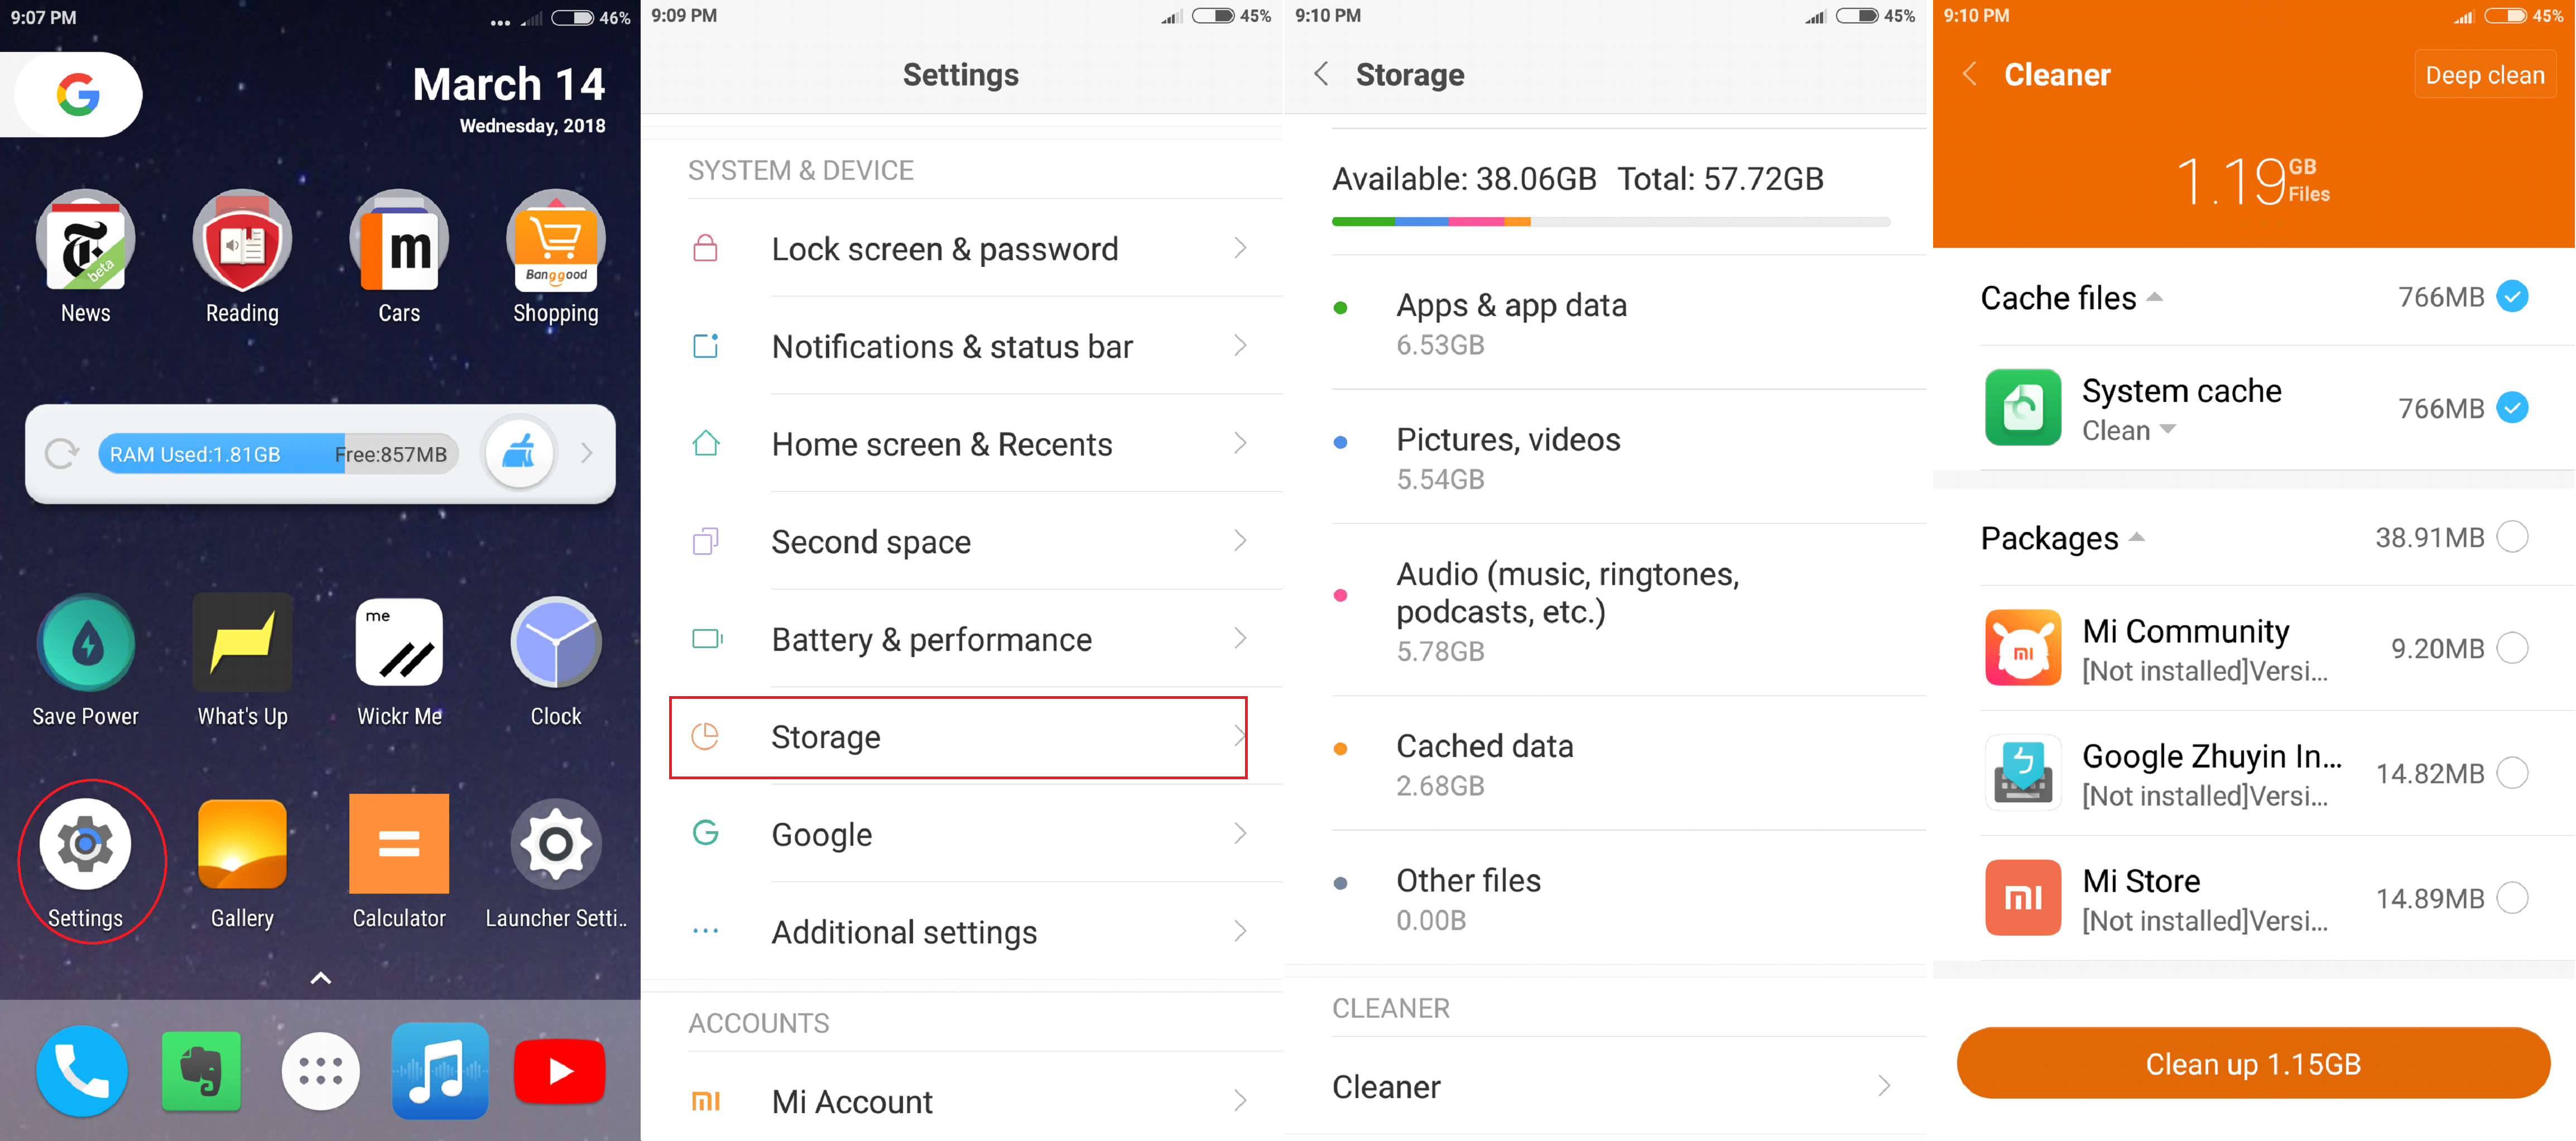Tap the Google search widget
Screen dimensions: 2576x1141
click(77, 95)
